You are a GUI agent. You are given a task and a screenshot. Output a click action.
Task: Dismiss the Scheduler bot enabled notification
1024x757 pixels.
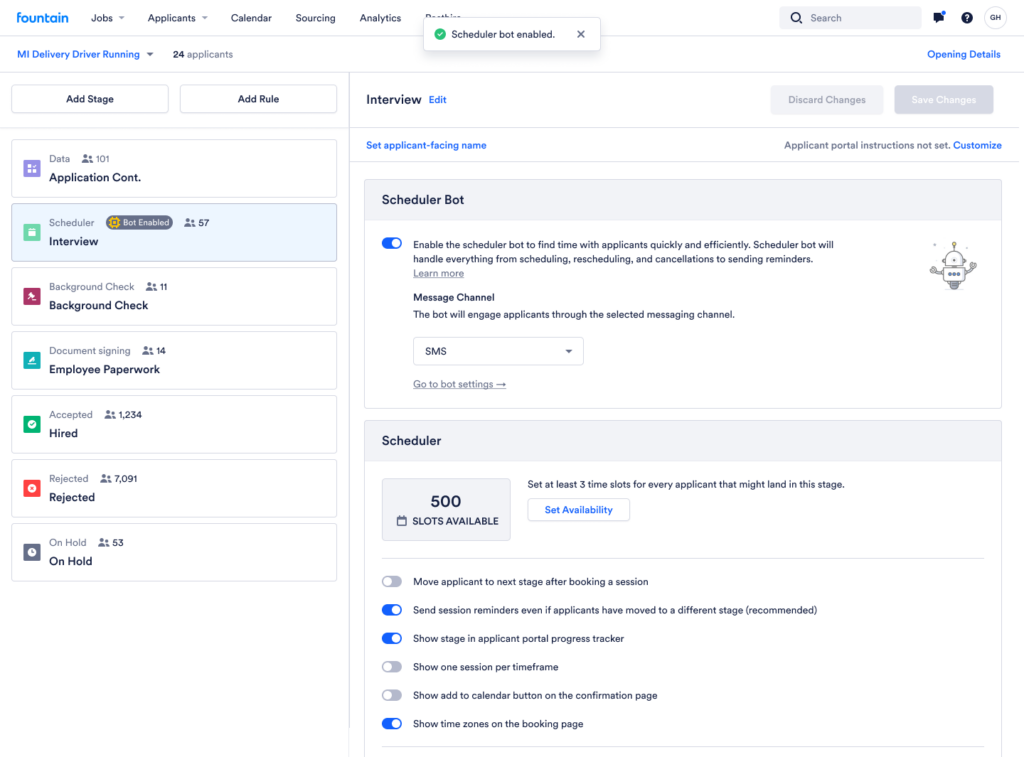[x=581, y=34]
